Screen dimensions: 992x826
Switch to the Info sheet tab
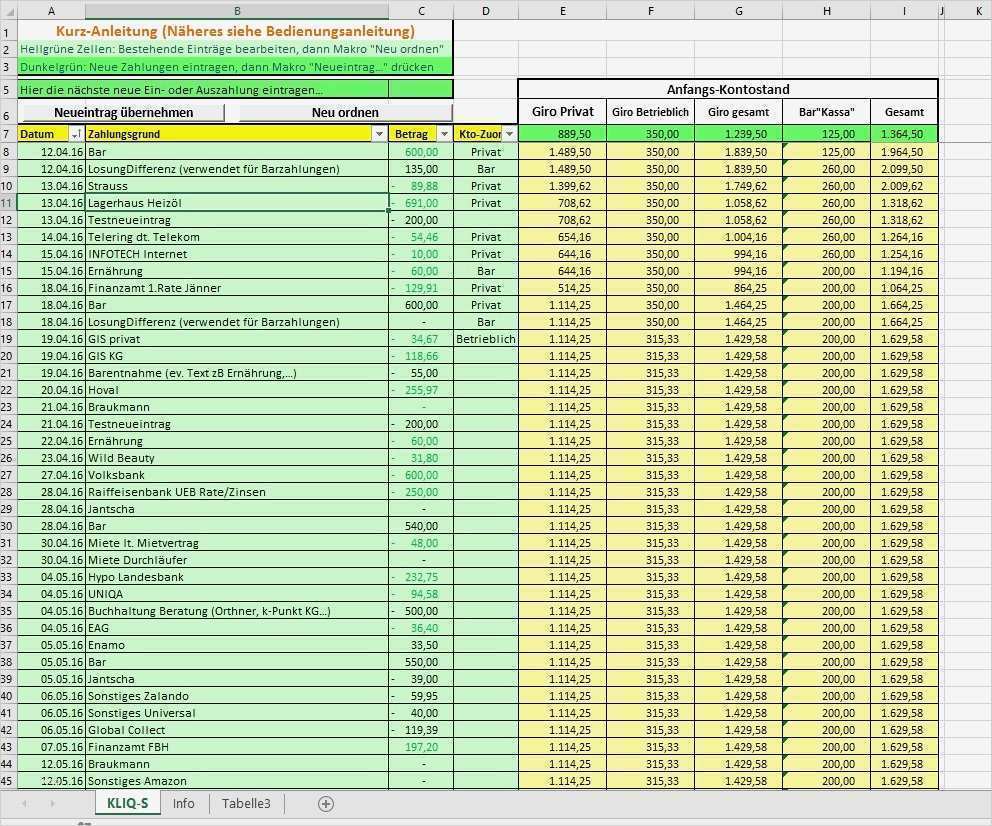pos(183,803)
